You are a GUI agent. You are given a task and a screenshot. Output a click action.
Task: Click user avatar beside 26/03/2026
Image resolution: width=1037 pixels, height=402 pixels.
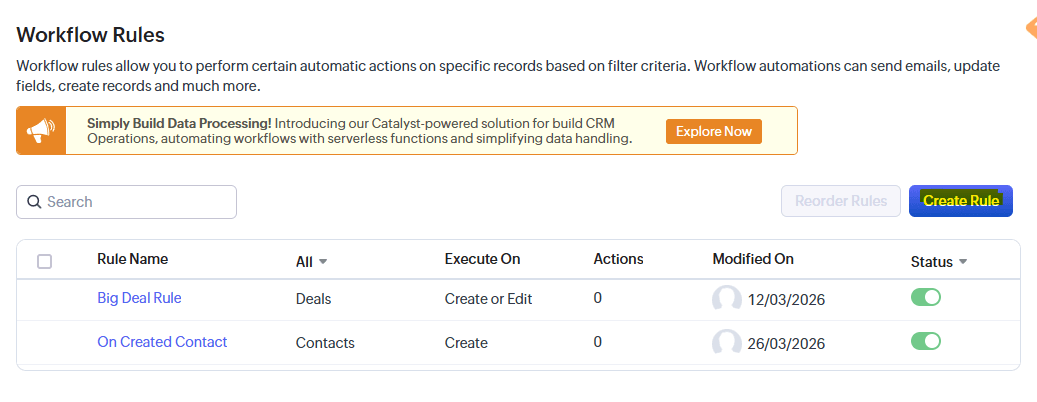726,342
